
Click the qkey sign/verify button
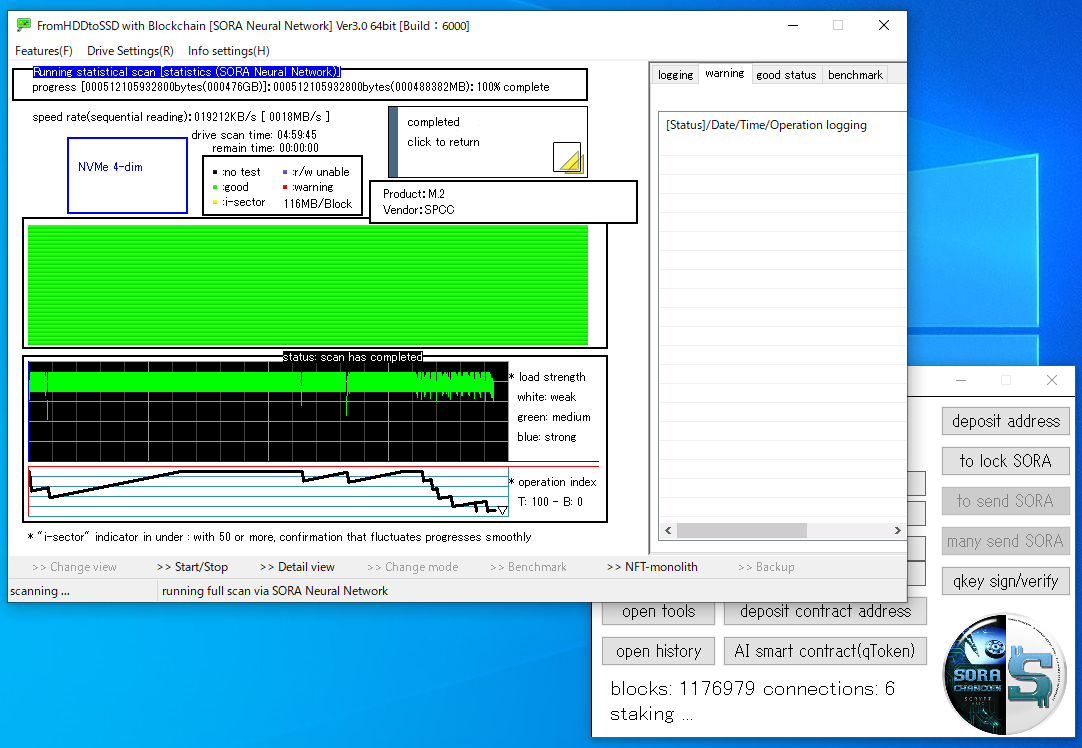tap(1005, 581)
